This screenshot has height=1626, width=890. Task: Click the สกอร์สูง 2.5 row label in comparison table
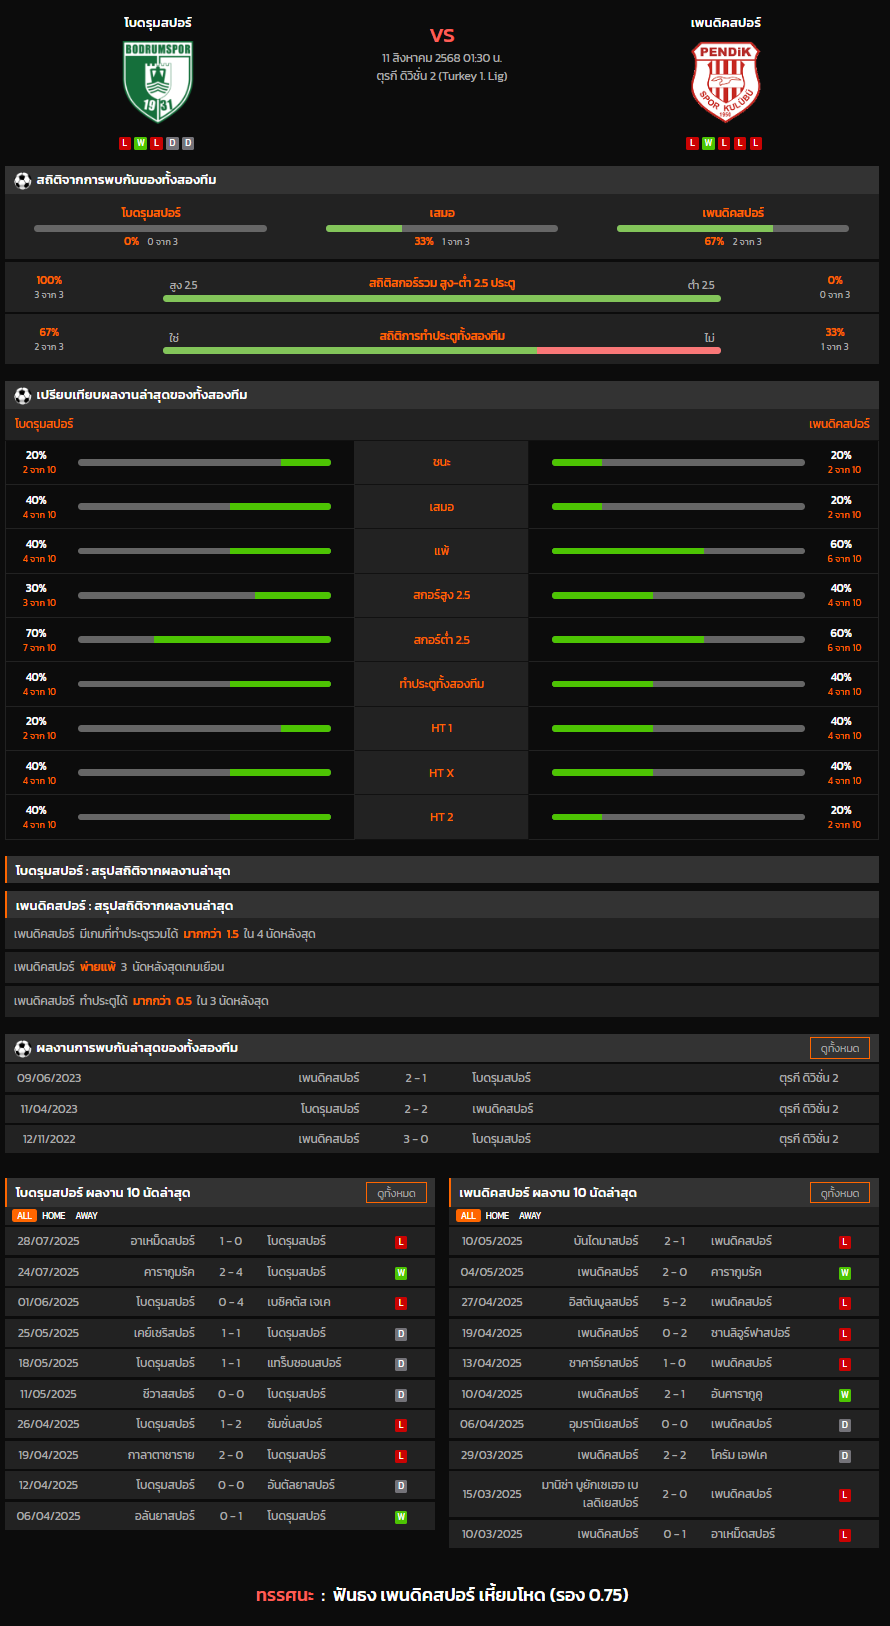point(442,596)
